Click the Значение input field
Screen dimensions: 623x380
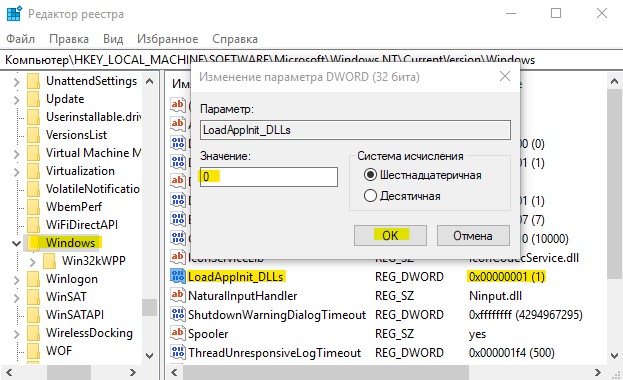(x=269, y=177)
